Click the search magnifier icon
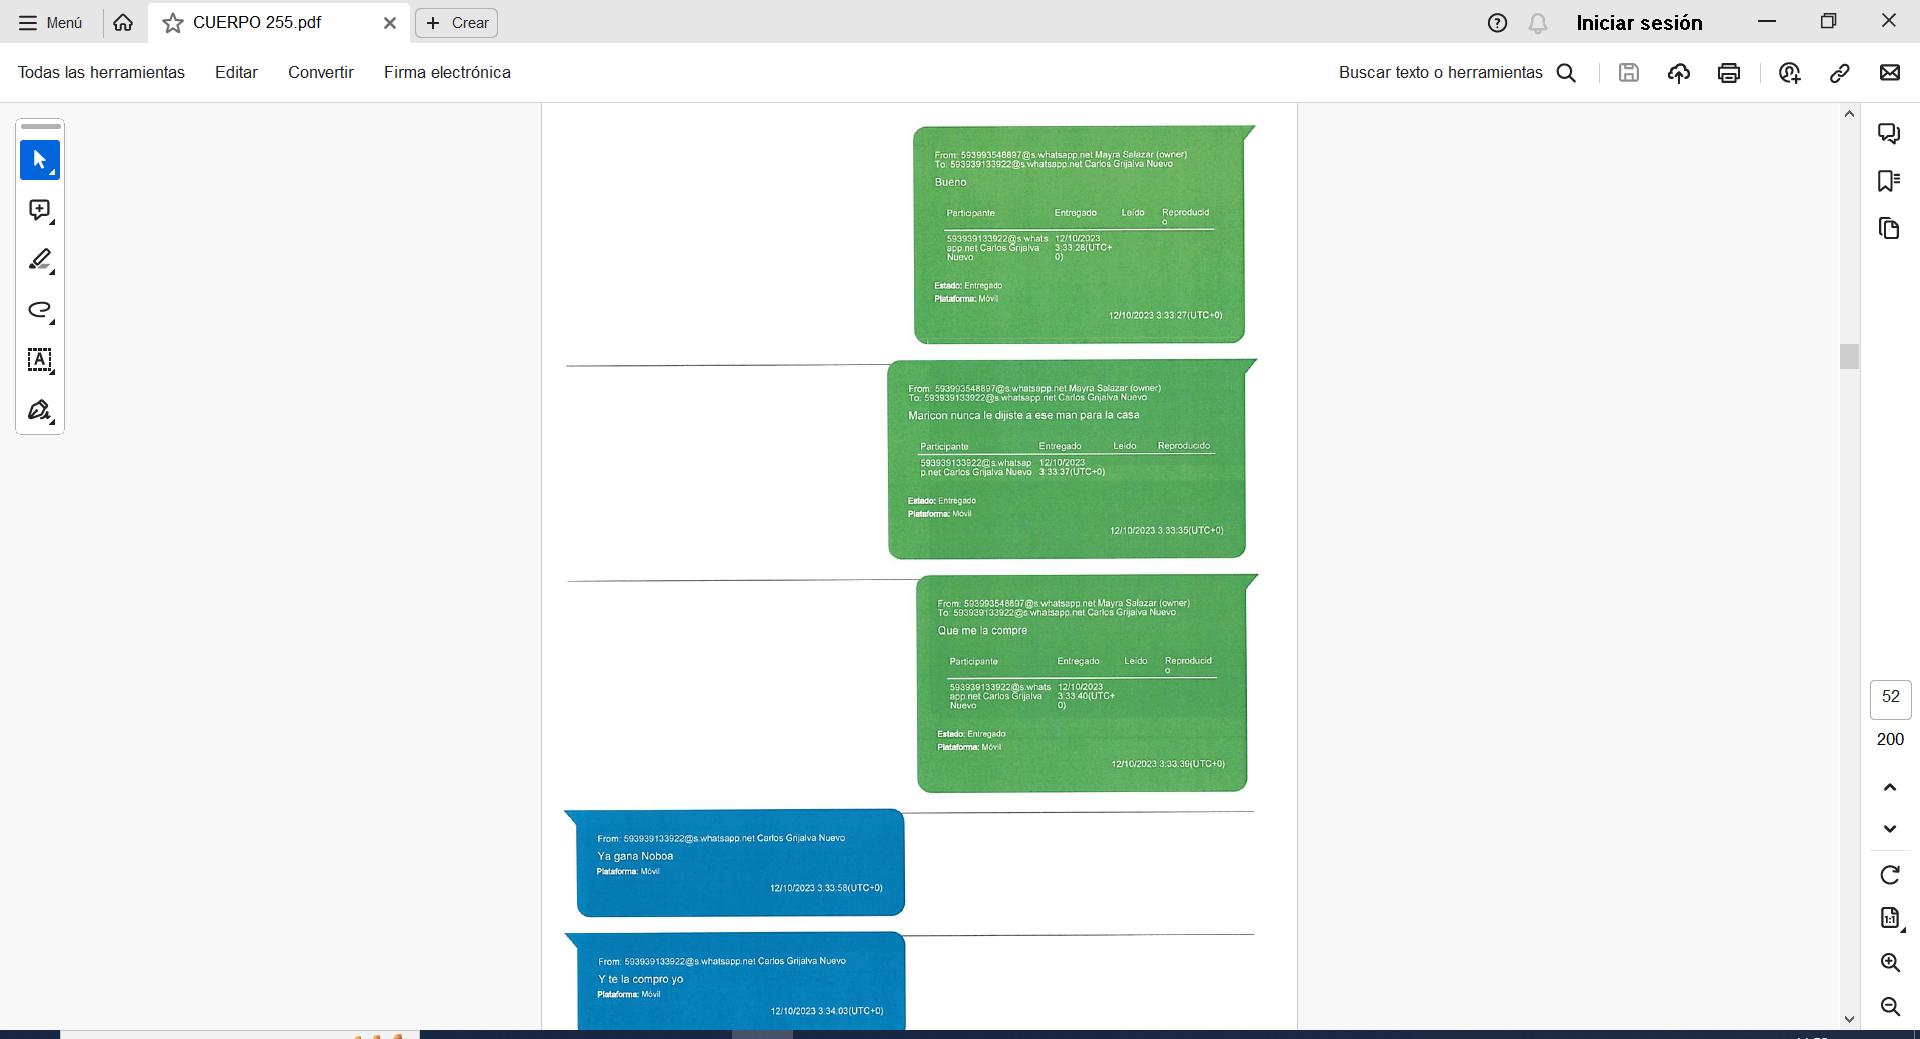1920x1039 pixels. 1567,73
